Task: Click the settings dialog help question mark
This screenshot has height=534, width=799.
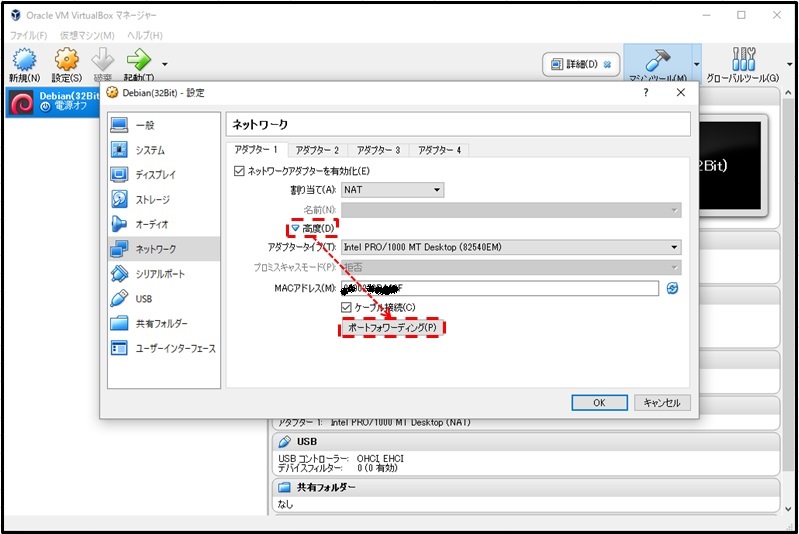Action: pyautogui.click(x=646, y=93)
